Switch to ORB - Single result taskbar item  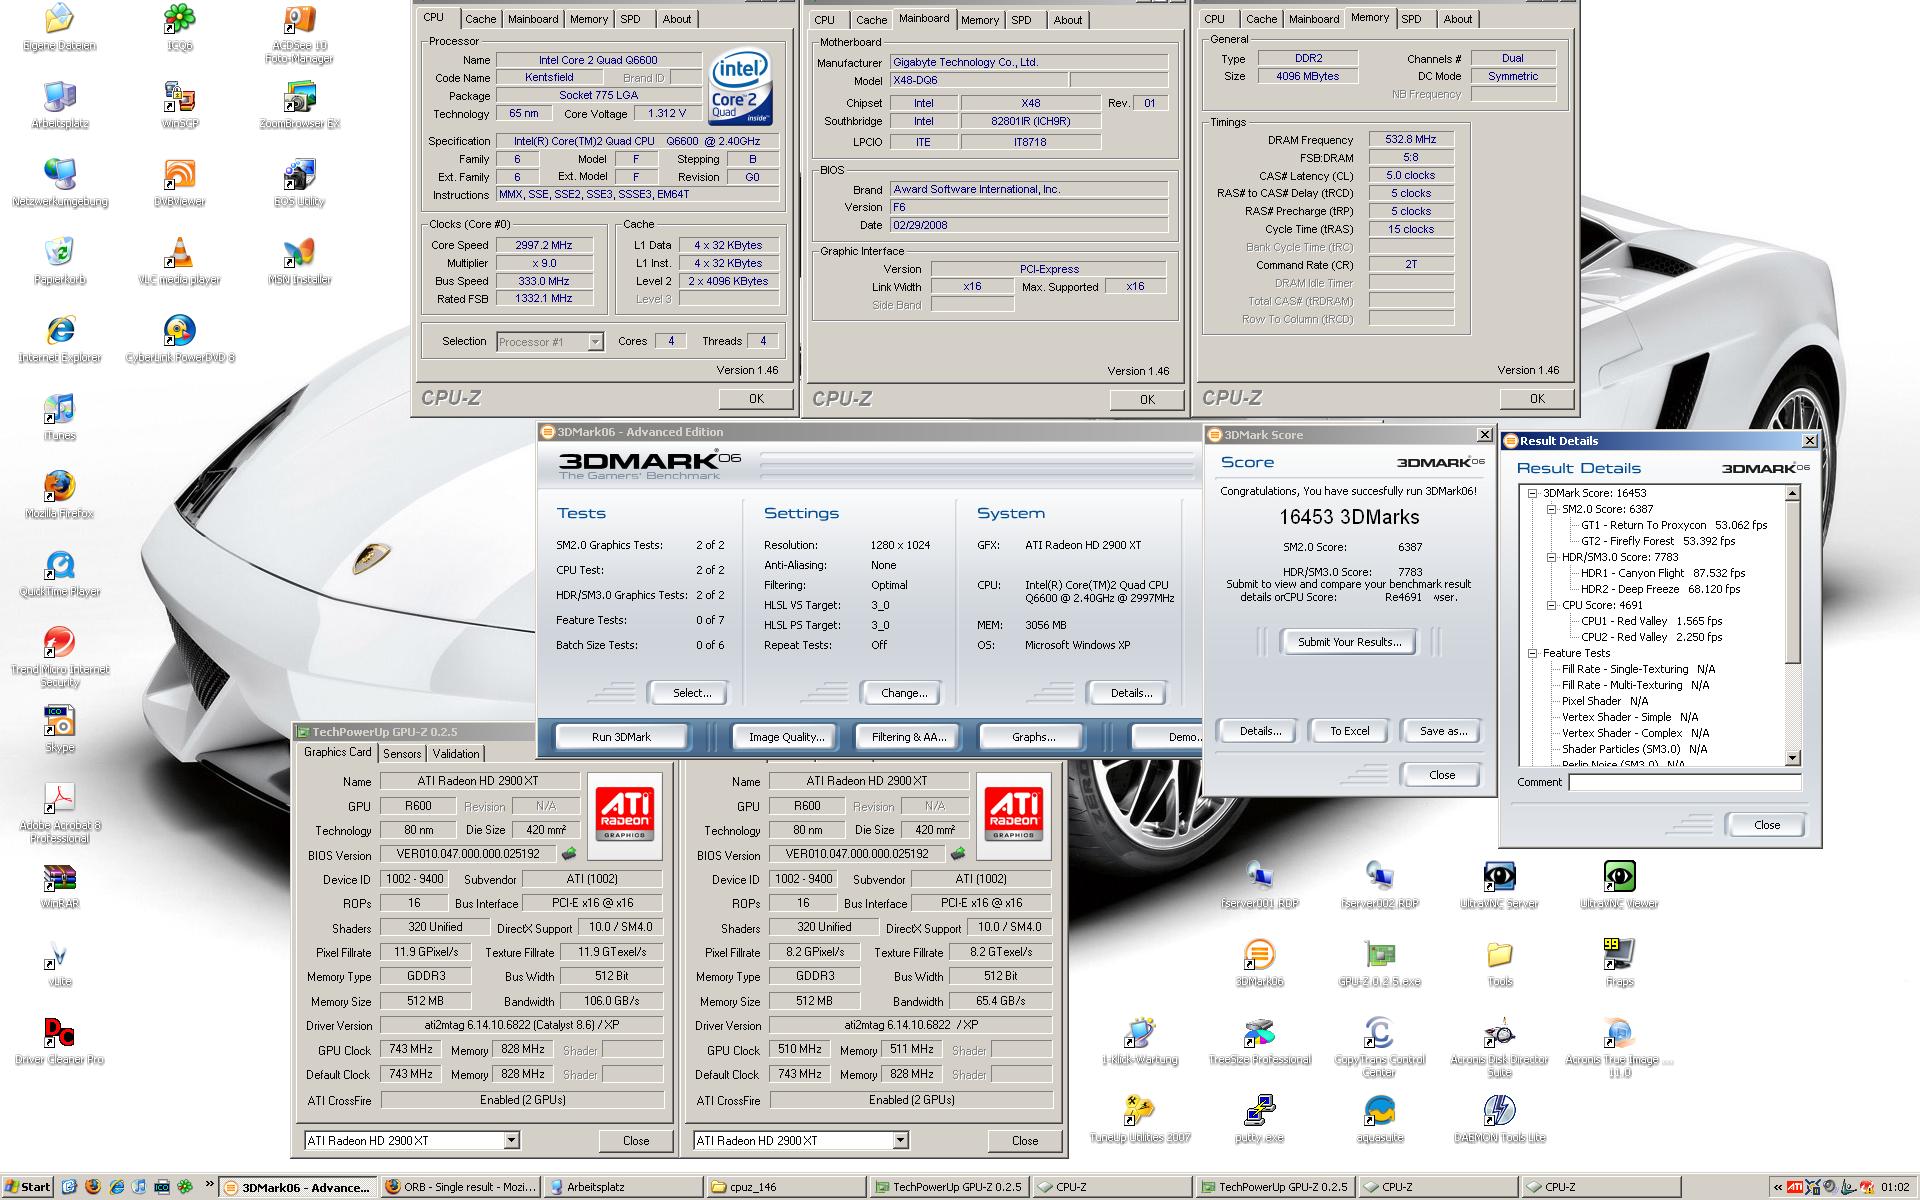pos(461,1187)
